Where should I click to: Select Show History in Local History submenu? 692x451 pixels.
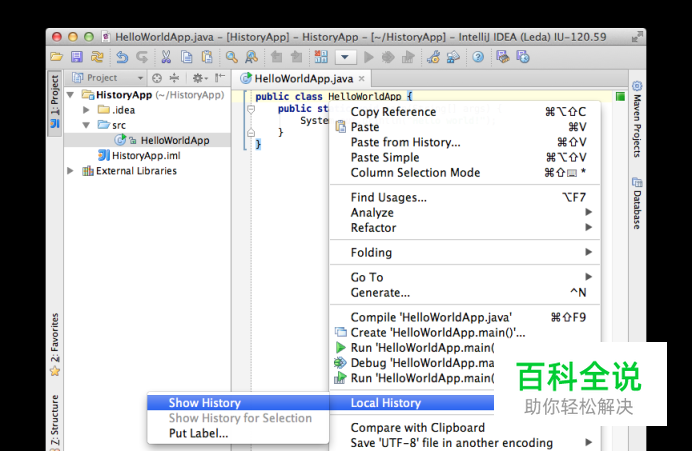coord(238,403)
